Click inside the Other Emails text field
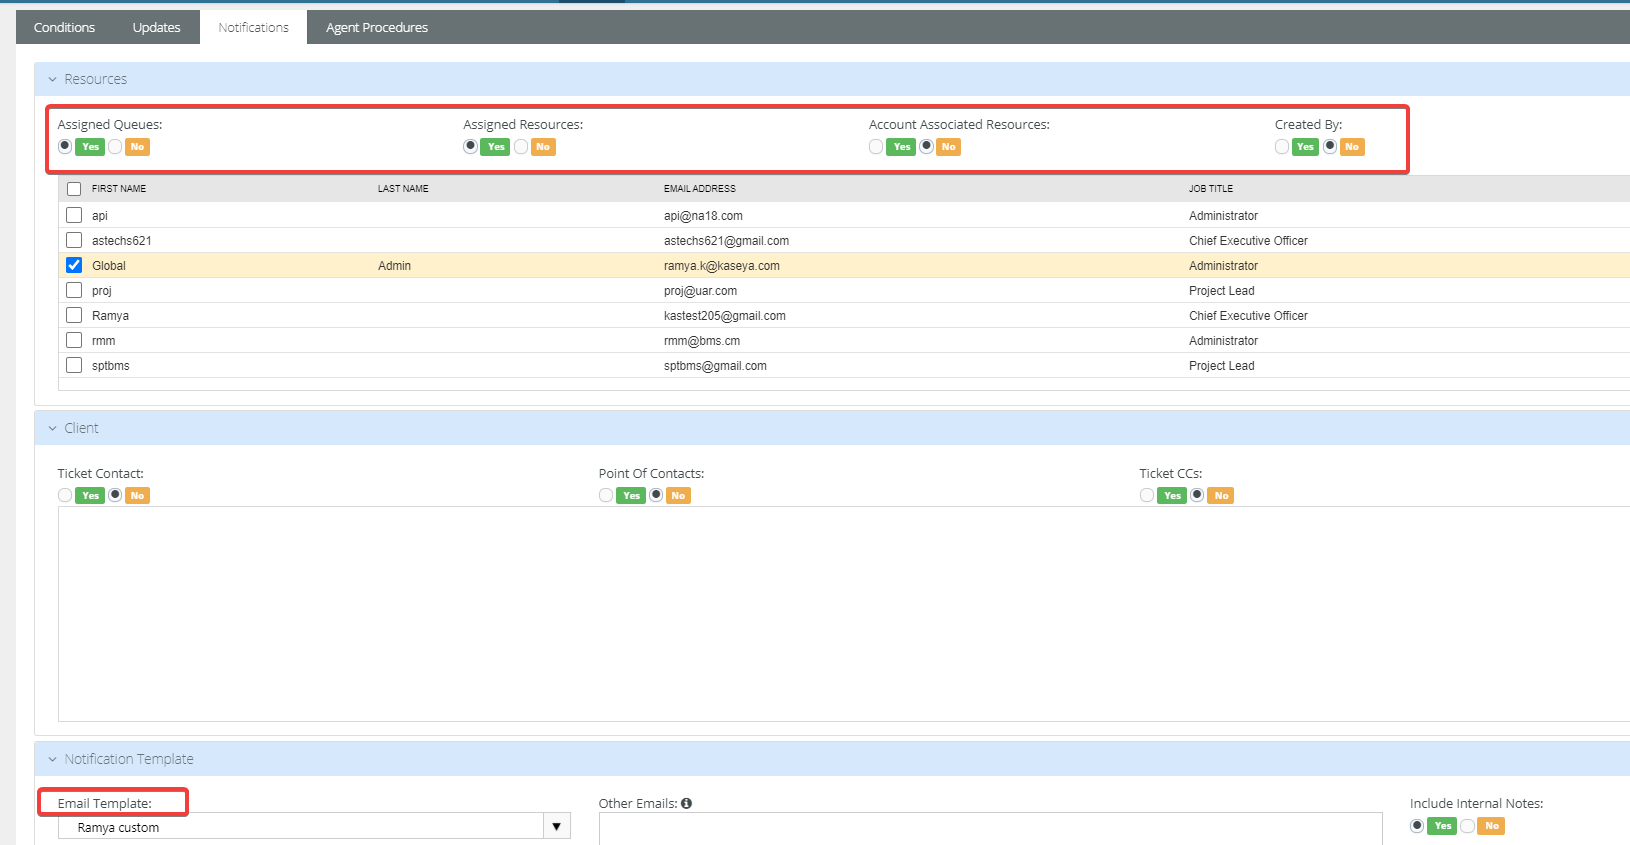This screenshot has width=1630, height=845. tap(990, 828)
